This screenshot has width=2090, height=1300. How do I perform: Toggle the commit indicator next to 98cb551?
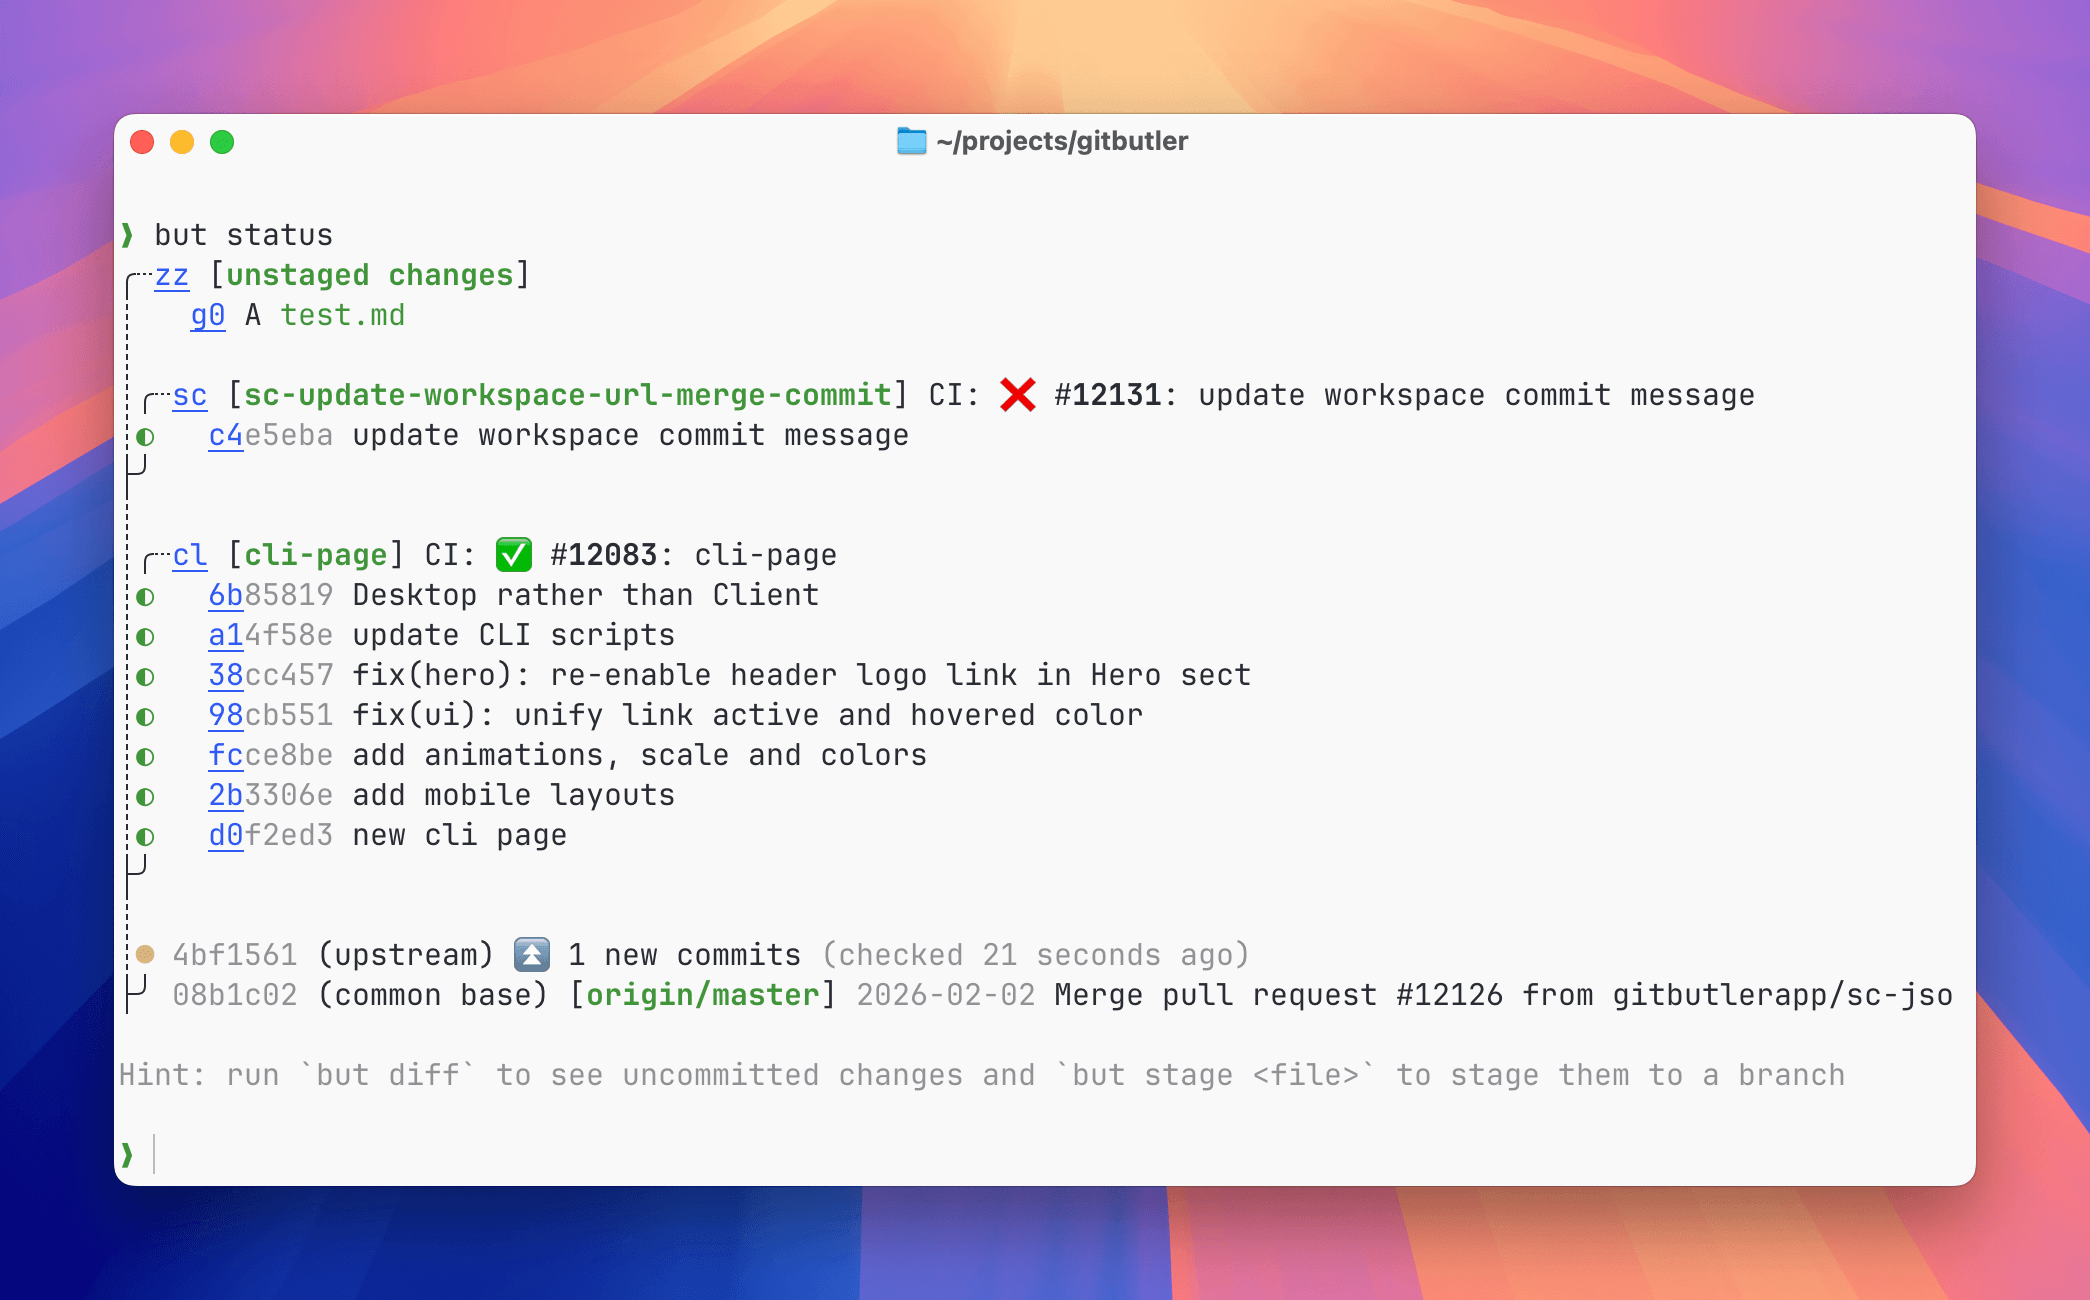(x=145, y=715)
